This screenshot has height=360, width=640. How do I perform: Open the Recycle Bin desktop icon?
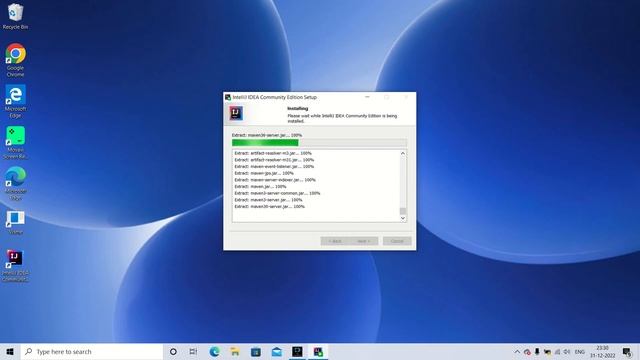pos(16,16)
